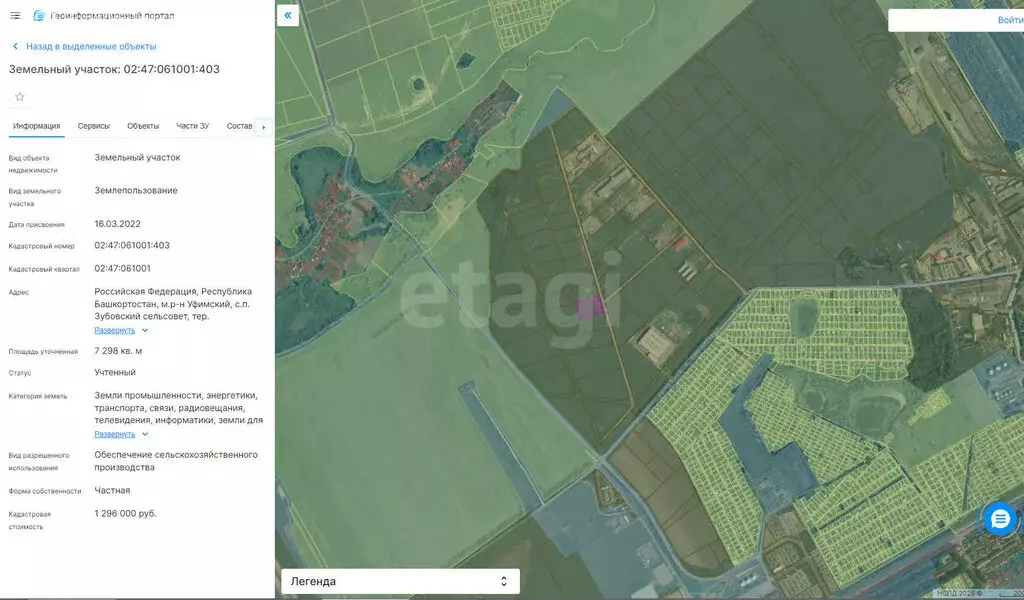Expand the land category description

point(114,434)
